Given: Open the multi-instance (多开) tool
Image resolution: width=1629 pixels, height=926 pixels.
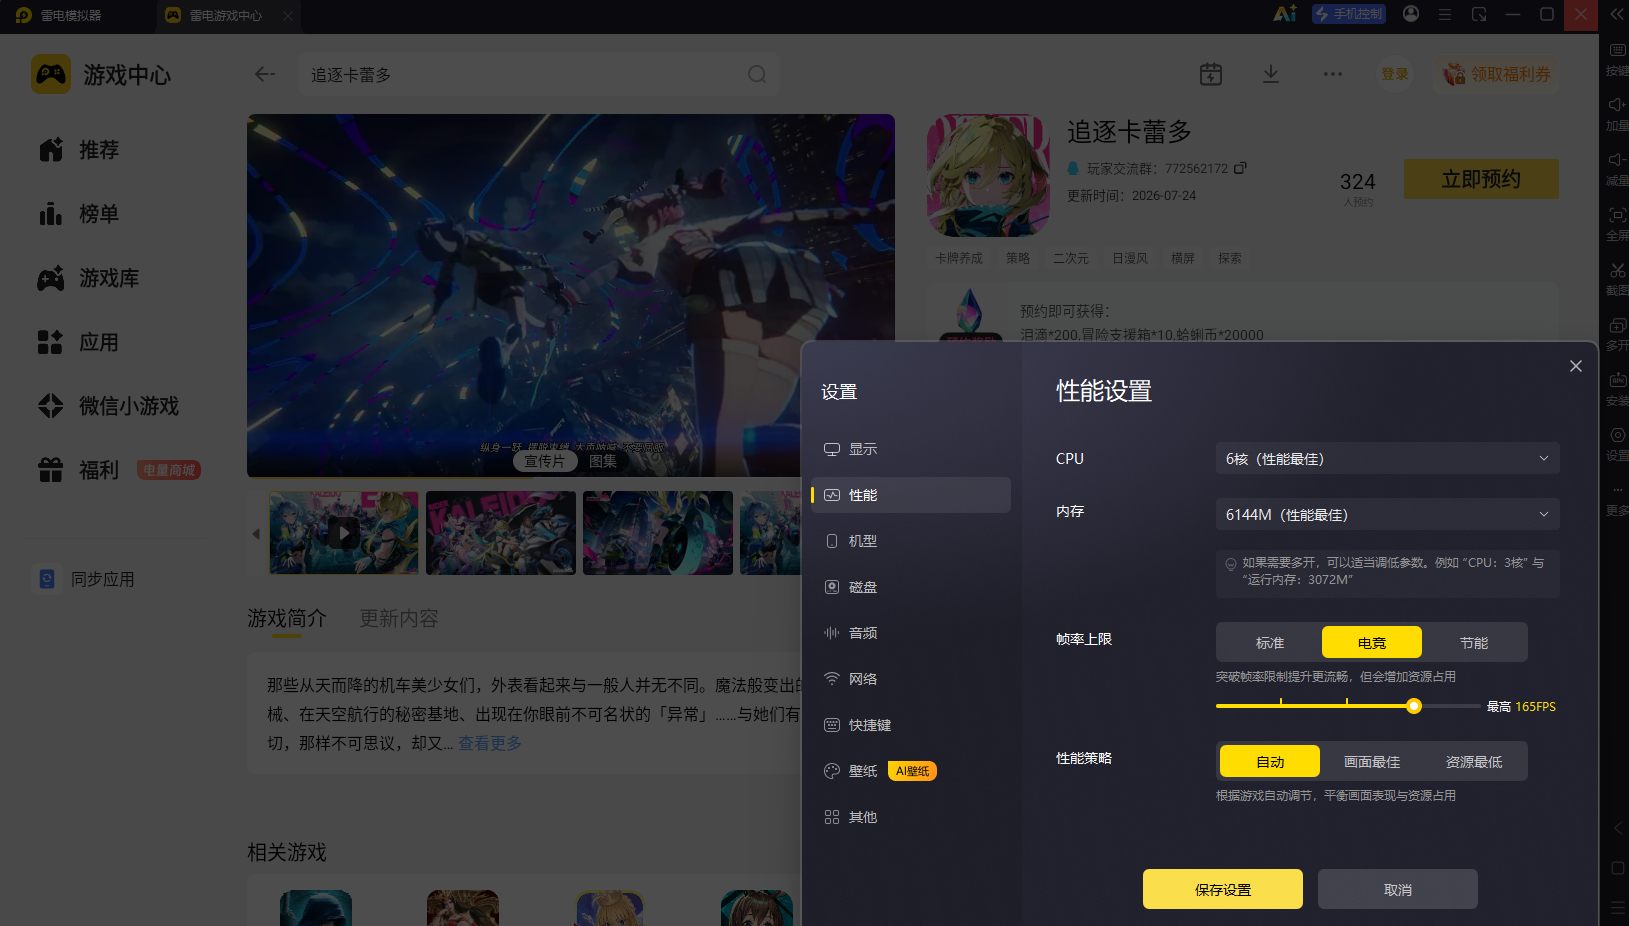Looking at the screenshot, I should point(1617,333).
